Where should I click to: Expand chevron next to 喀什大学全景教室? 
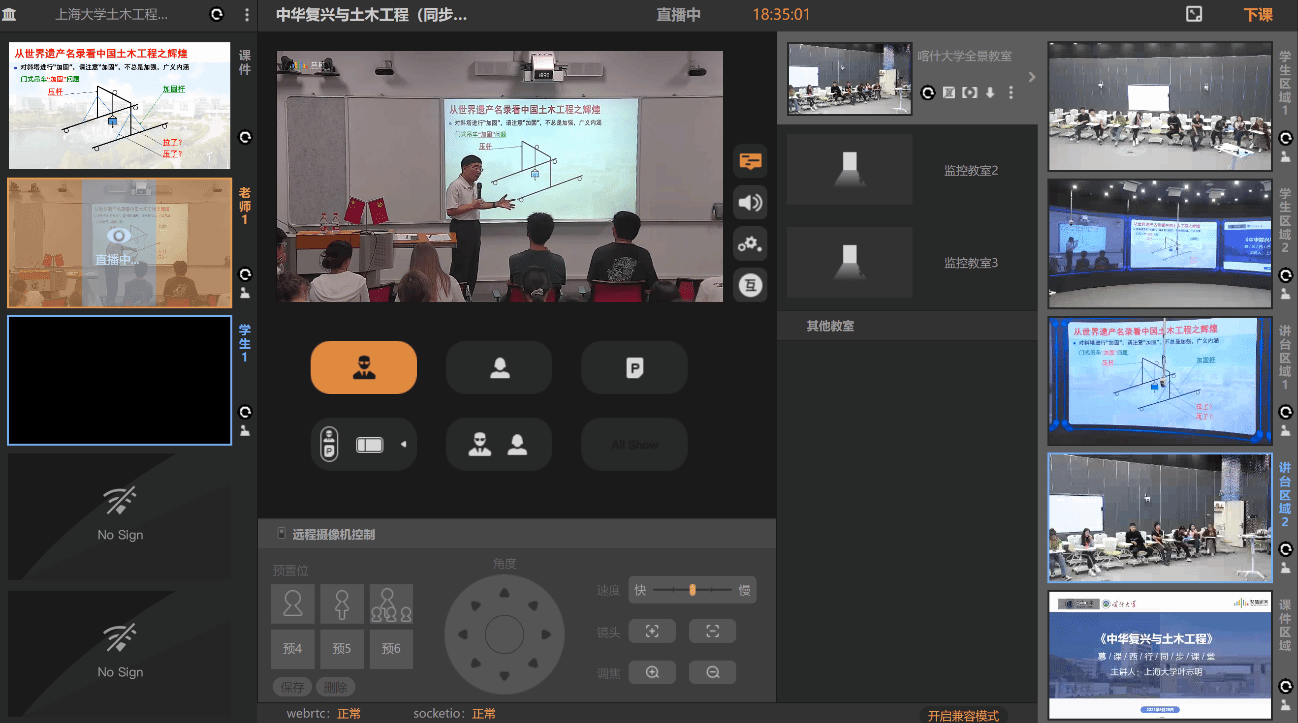tap(1032, 77)
